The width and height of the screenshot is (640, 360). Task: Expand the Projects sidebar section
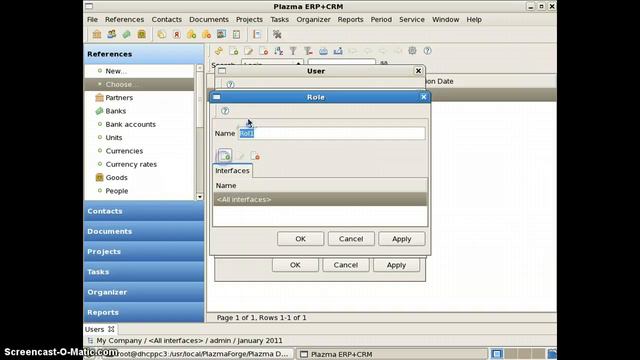144,251
